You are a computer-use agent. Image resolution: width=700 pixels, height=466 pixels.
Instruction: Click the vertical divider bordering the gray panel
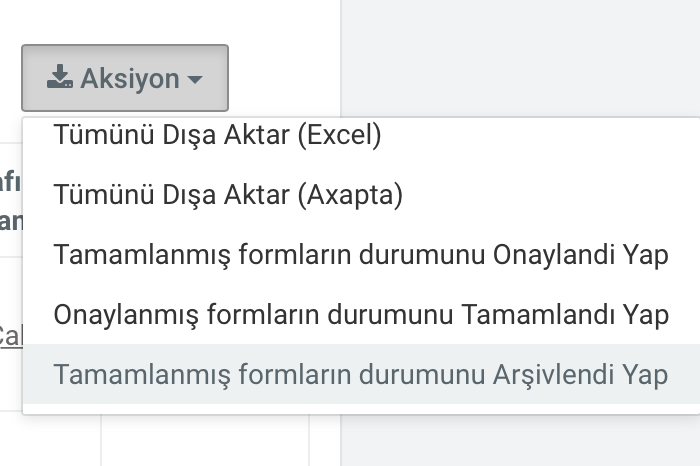pos(341,58)
